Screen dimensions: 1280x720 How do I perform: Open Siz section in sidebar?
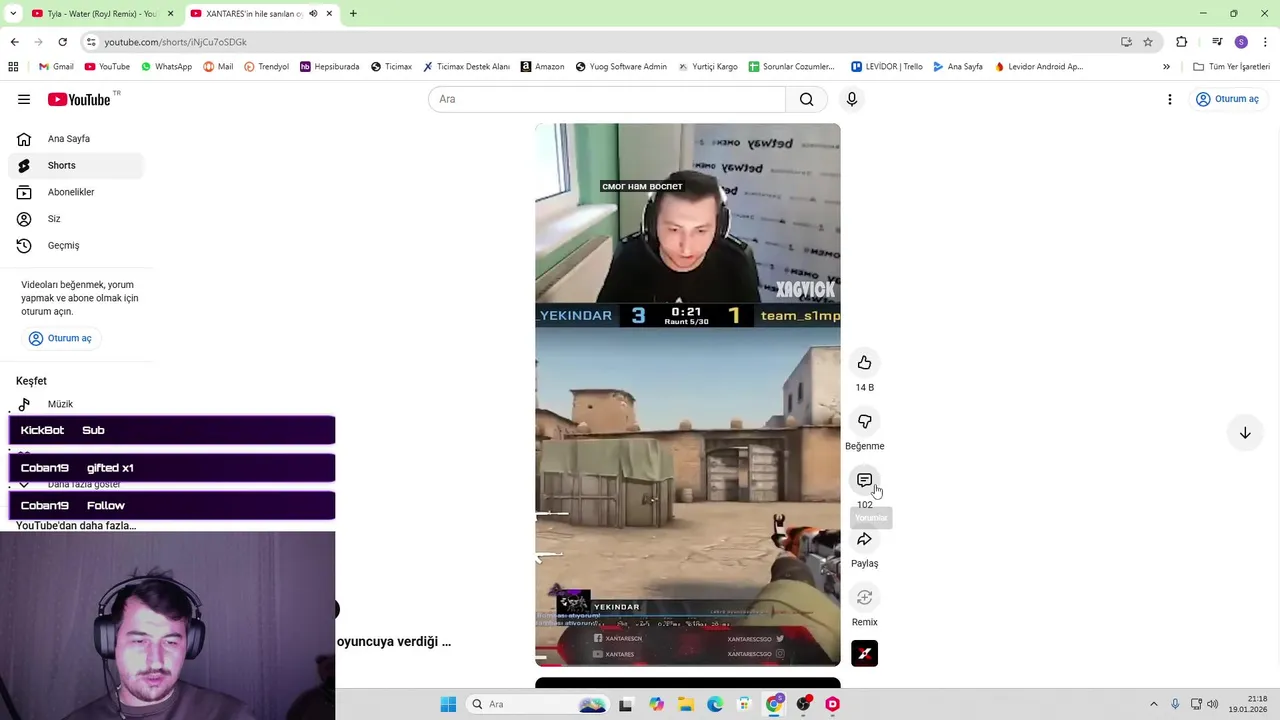coord(76,218)
